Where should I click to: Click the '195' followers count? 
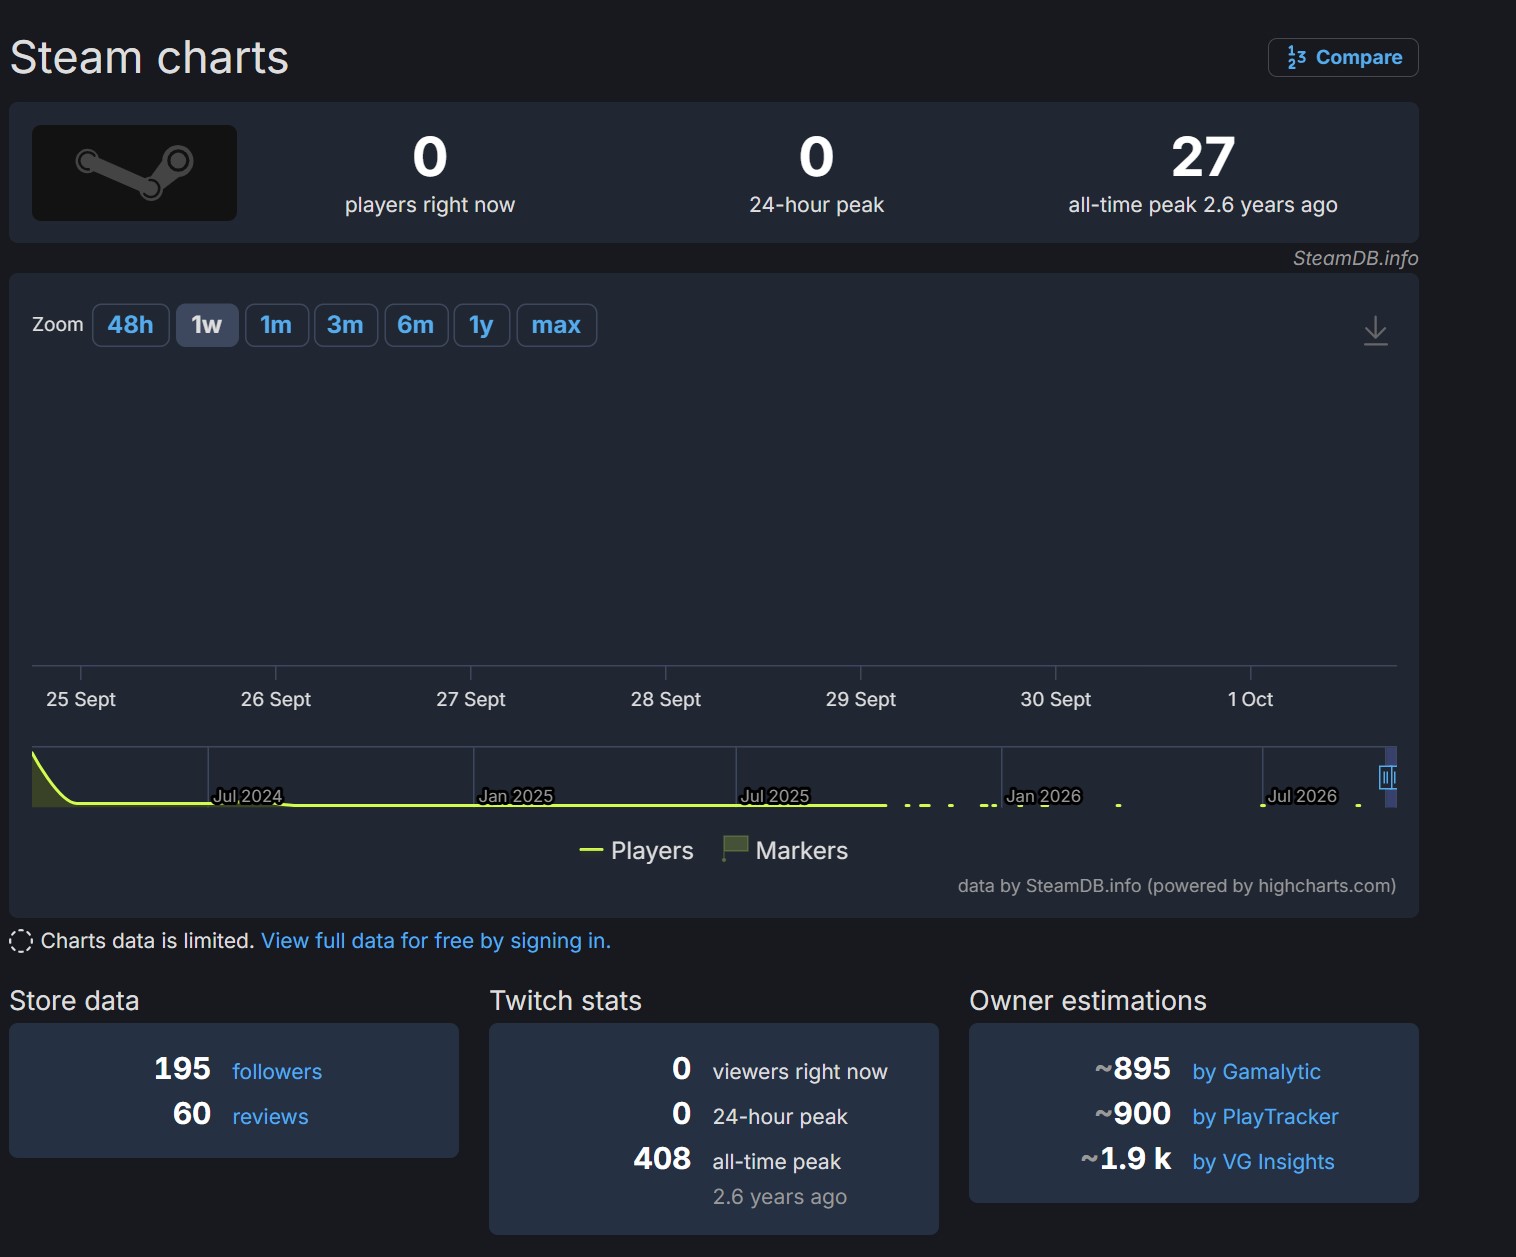coord(182,1069)
